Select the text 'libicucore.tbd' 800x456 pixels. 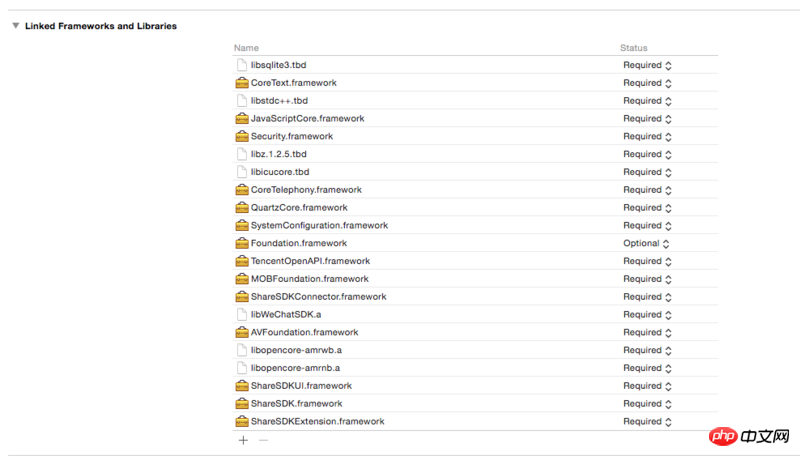tap(280, 172)
